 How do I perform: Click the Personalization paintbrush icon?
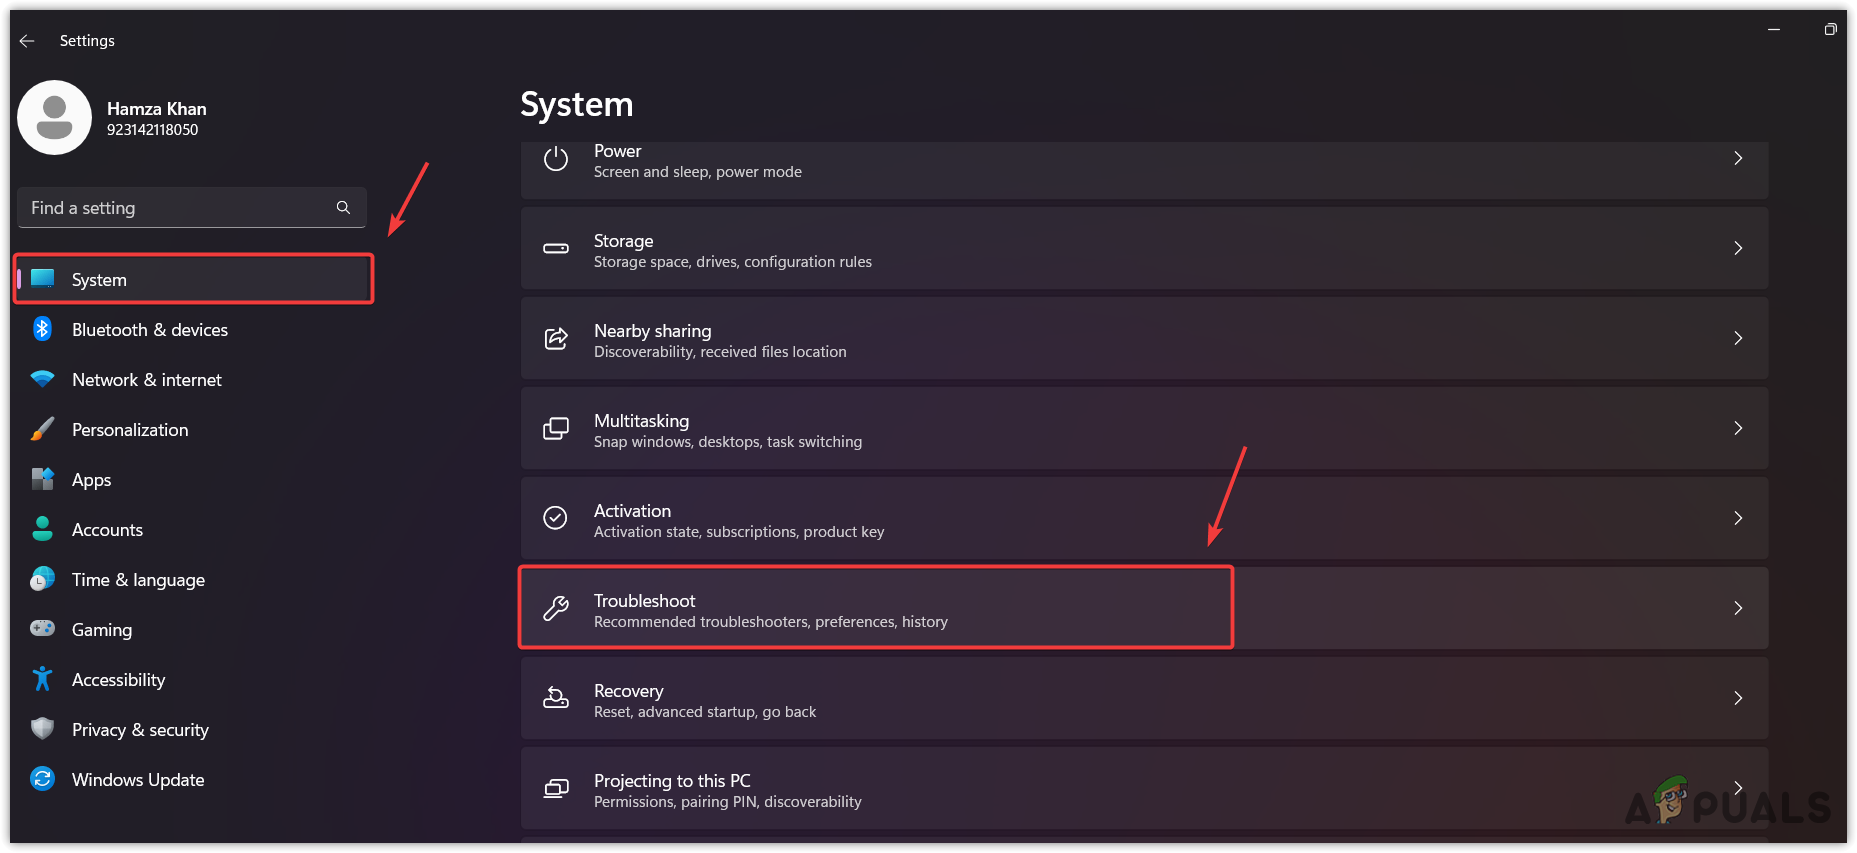click(x=42, y=429)
